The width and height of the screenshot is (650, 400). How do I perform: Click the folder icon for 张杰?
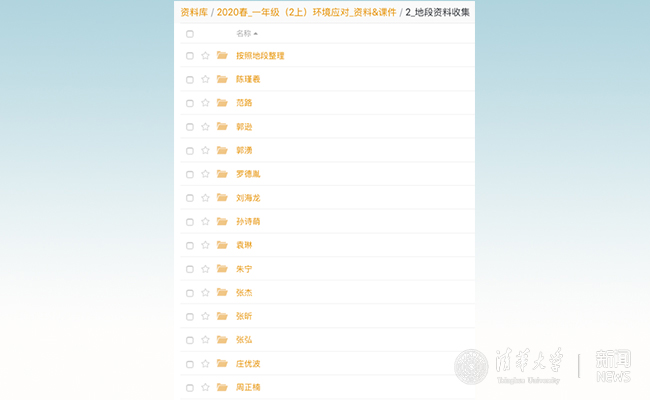[222, 293]
